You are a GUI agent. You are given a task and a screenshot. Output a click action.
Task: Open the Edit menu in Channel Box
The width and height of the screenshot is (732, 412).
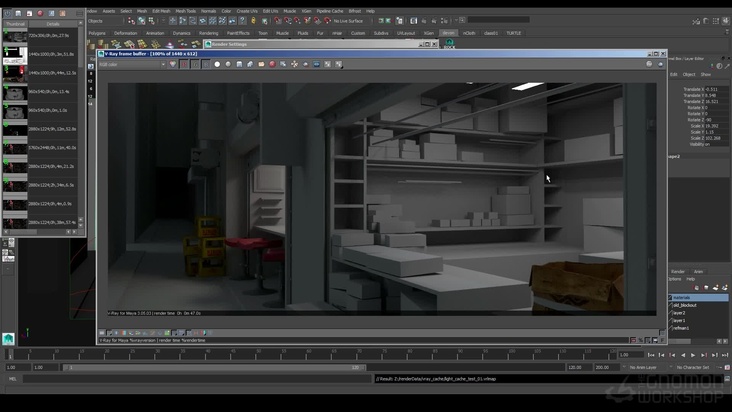tap(674, 75)
